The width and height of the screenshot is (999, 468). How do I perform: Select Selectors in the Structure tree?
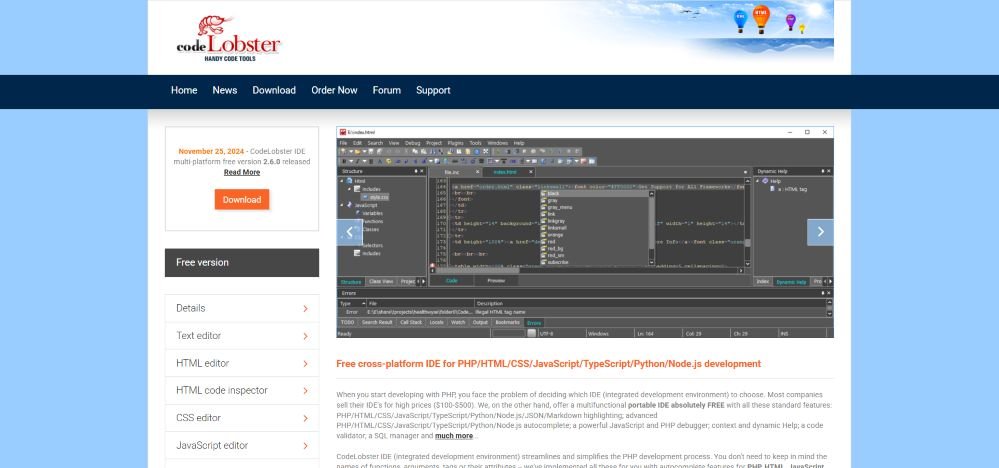(x=372, y=245)
